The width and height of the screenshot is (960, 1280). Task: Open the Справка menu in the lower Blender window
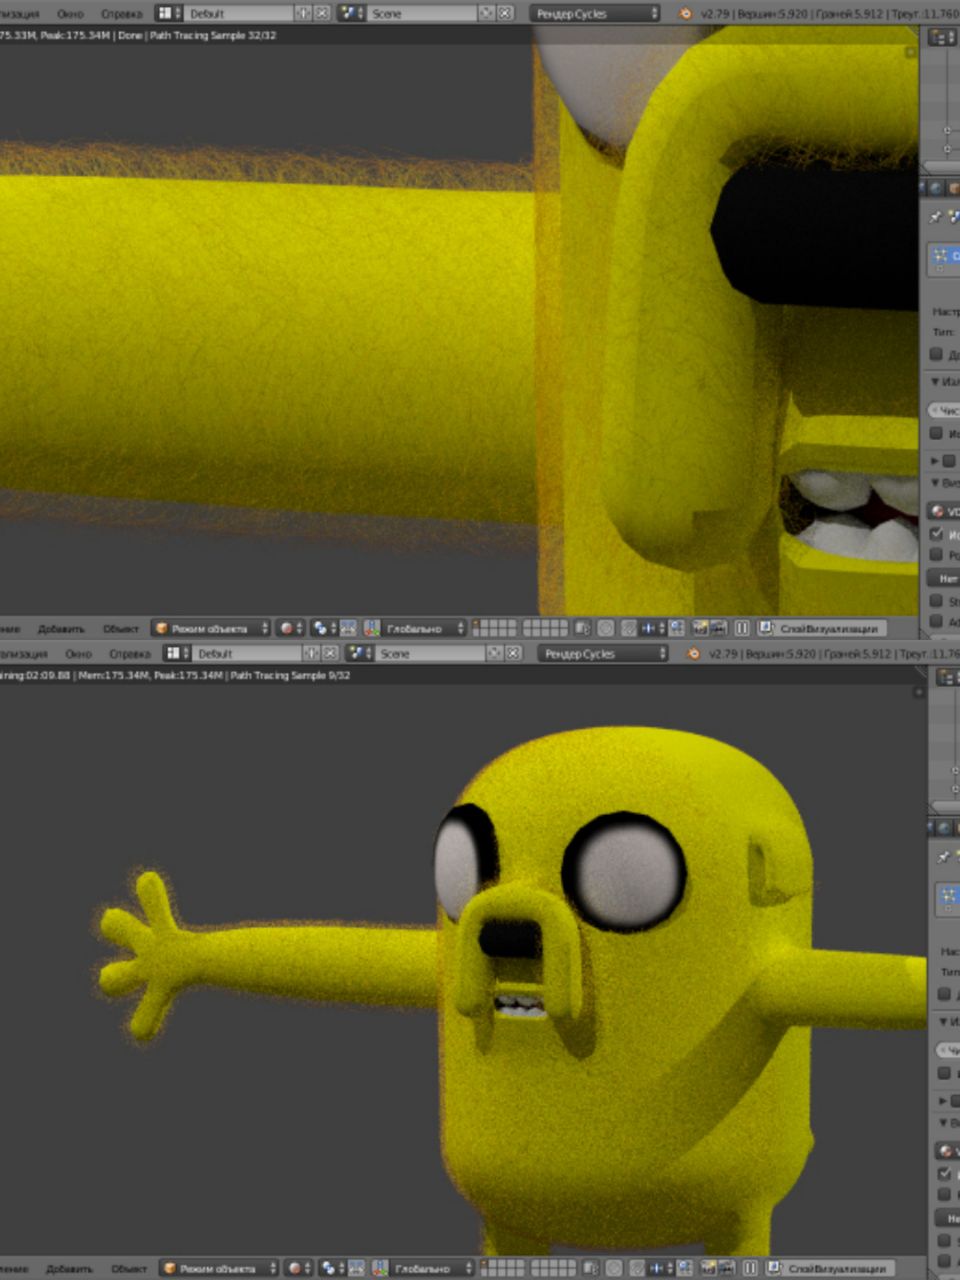point(129,653)
